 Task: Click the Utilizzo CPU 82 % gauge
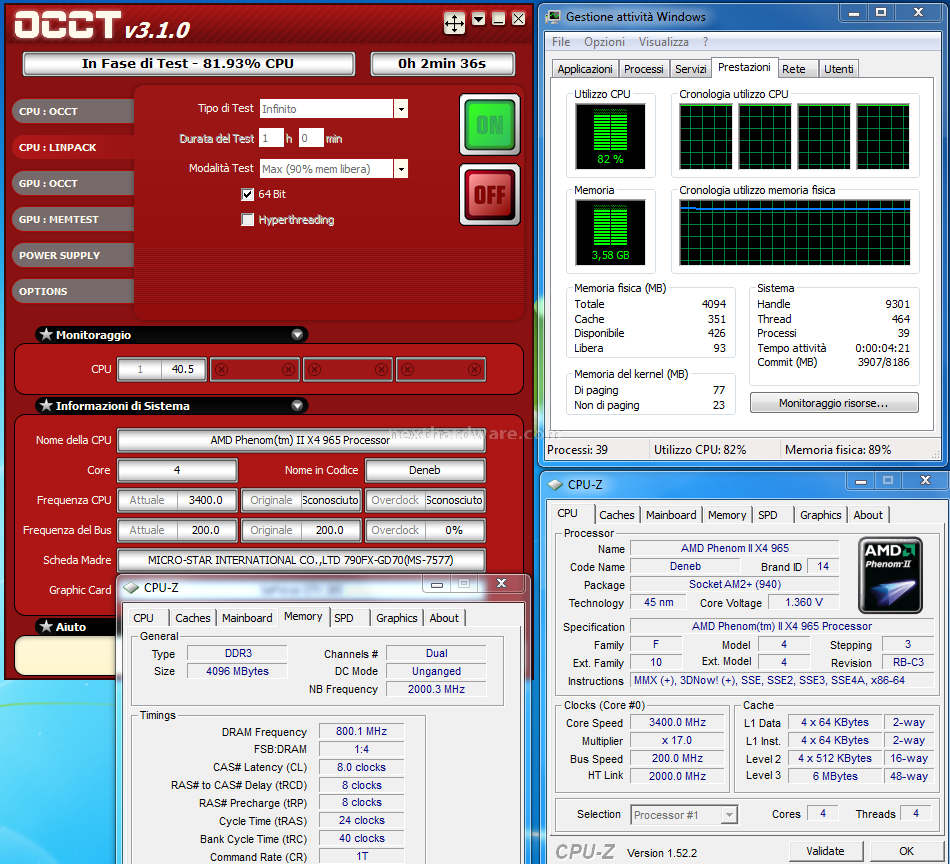point(610,136)
